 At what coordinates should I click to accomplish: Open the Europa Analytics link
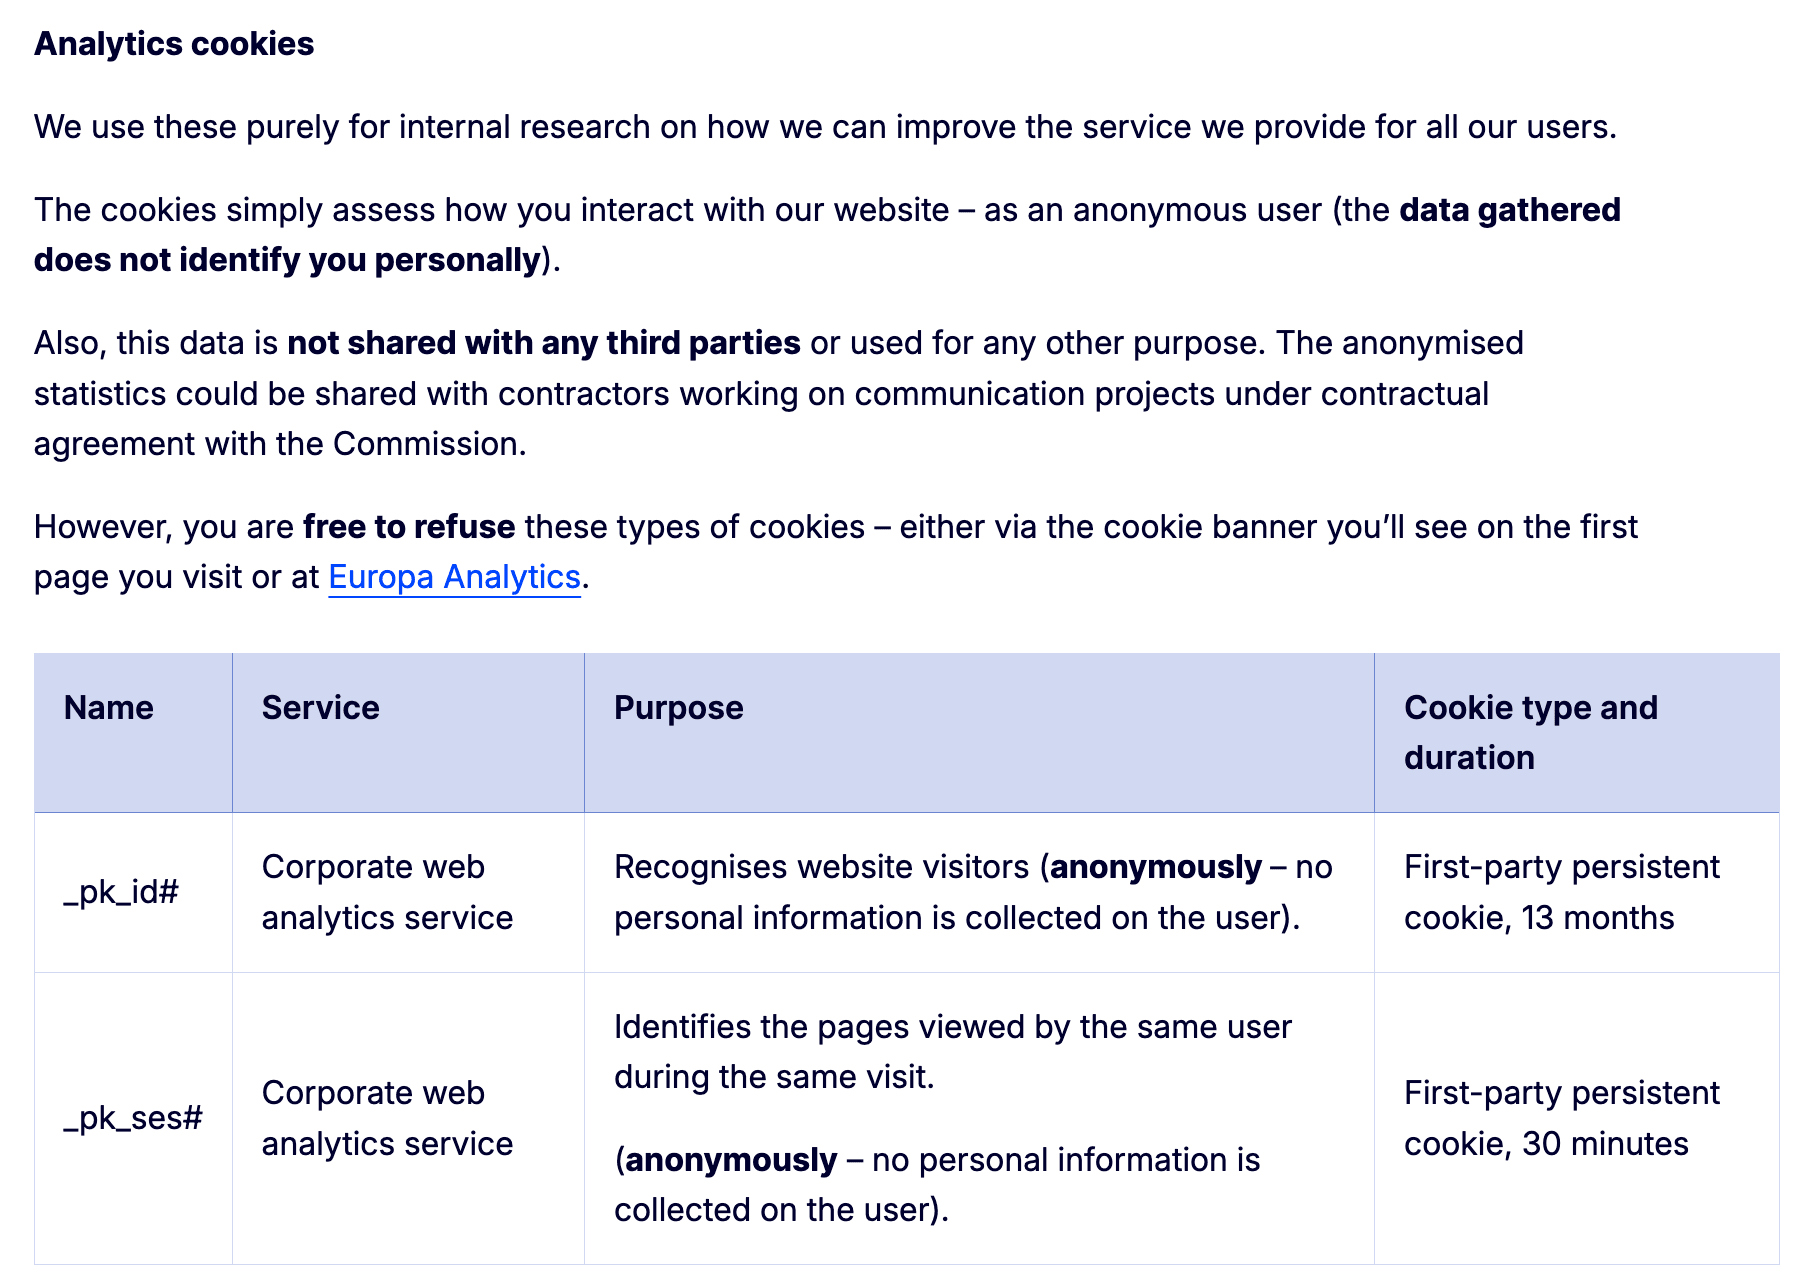pyautogui.click(x=454, y=577)
